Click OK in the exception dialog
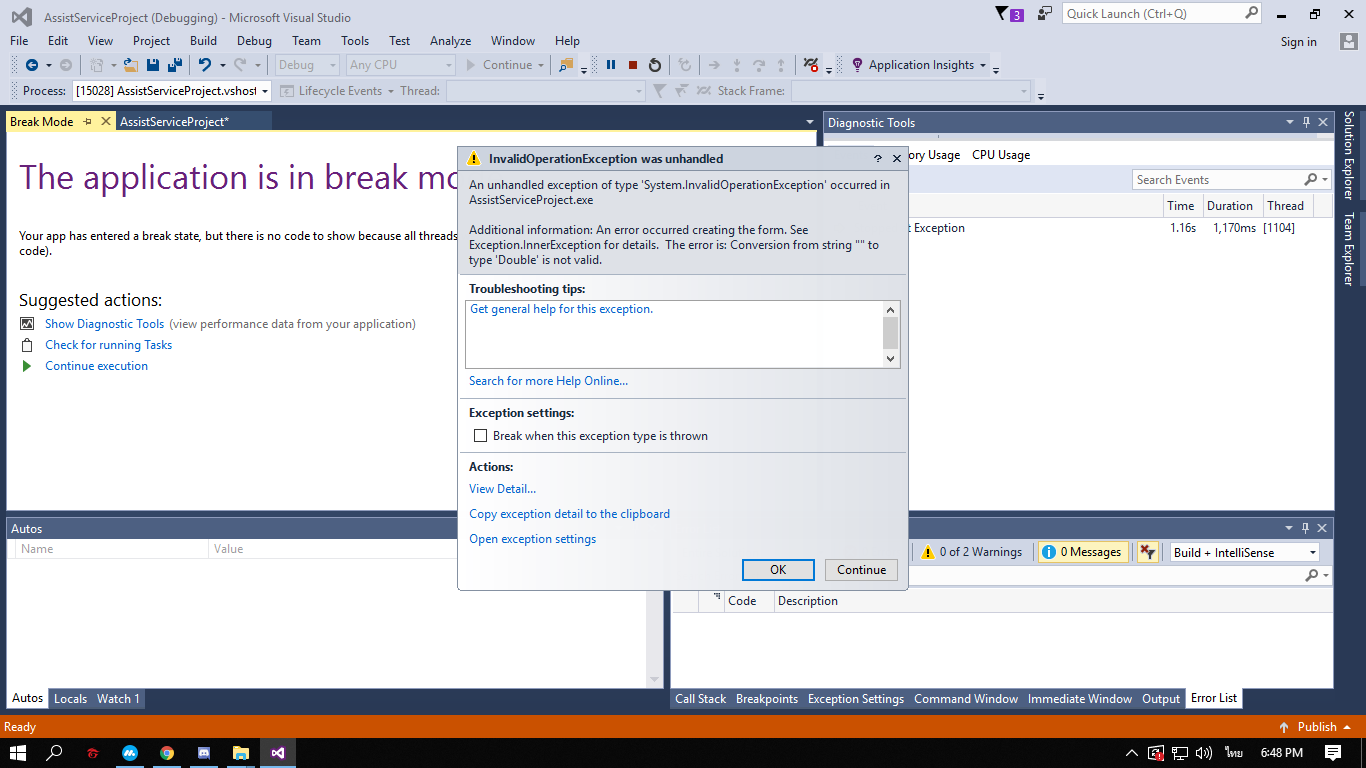Image resolution: width=1366 pixels, height=768 pixels. point(778,570)
